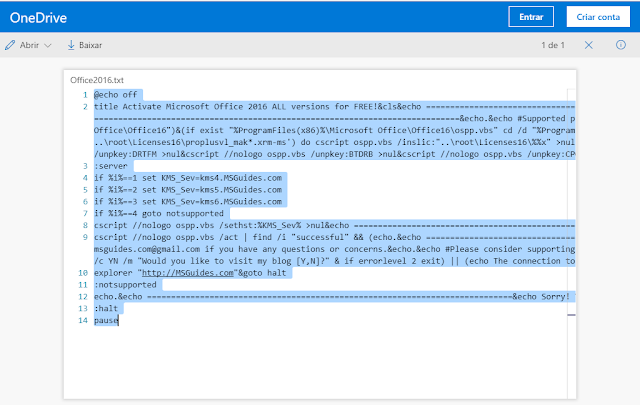Click the '1 de 1' file counter
The height and width of the screenshot is (405, 640).
[553, 45]
